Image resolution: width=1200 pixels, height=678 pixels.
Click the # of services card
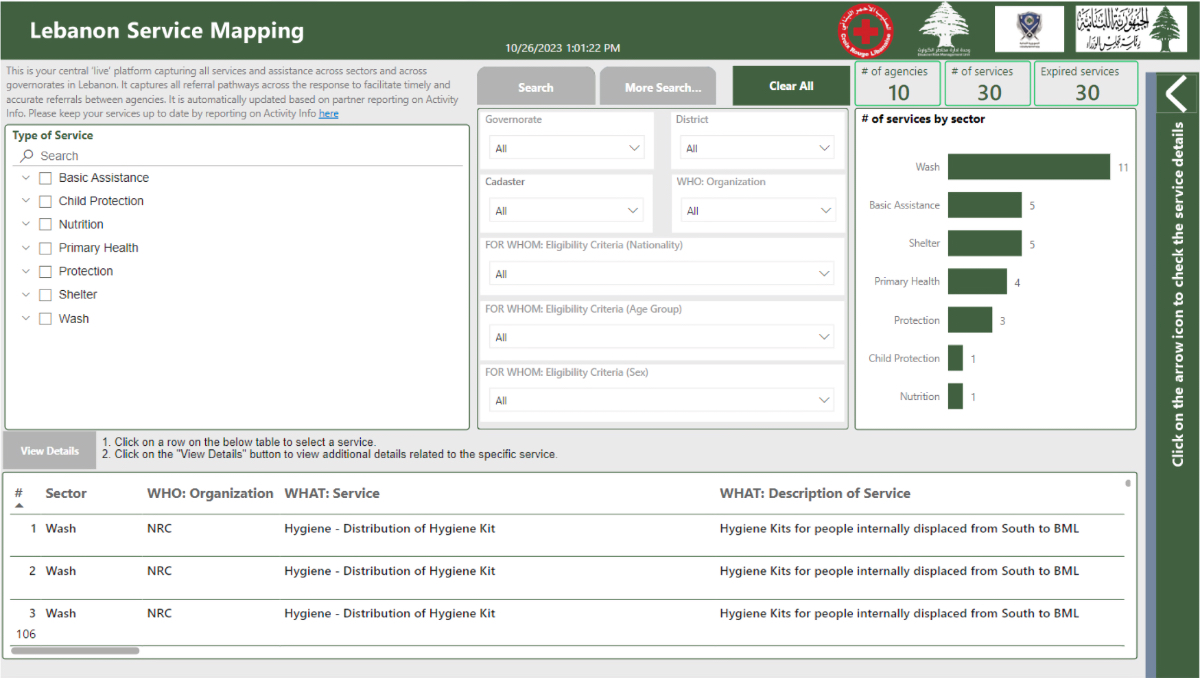989,84
